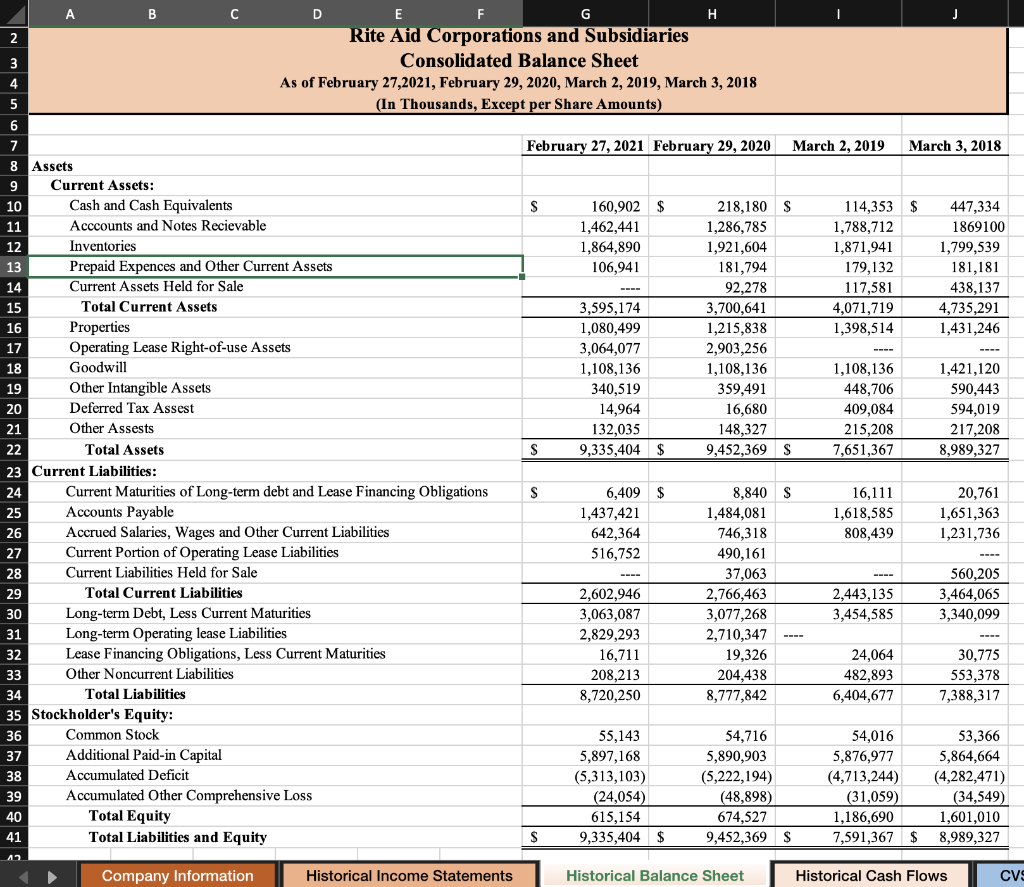Screen dimensions: 1024x887
Task: Switch to the Company Information tab
Action: [x=178, y=875]
